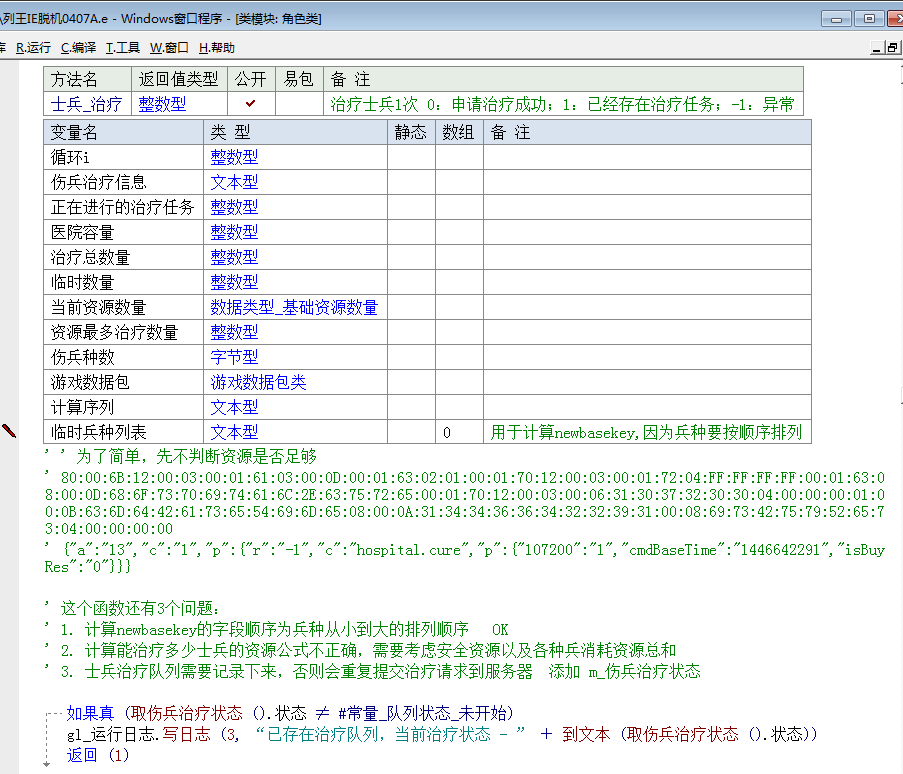Click the 游戏数据包类 type link
This screenshot has width=903, height=774.
click(x=258, y=382)
